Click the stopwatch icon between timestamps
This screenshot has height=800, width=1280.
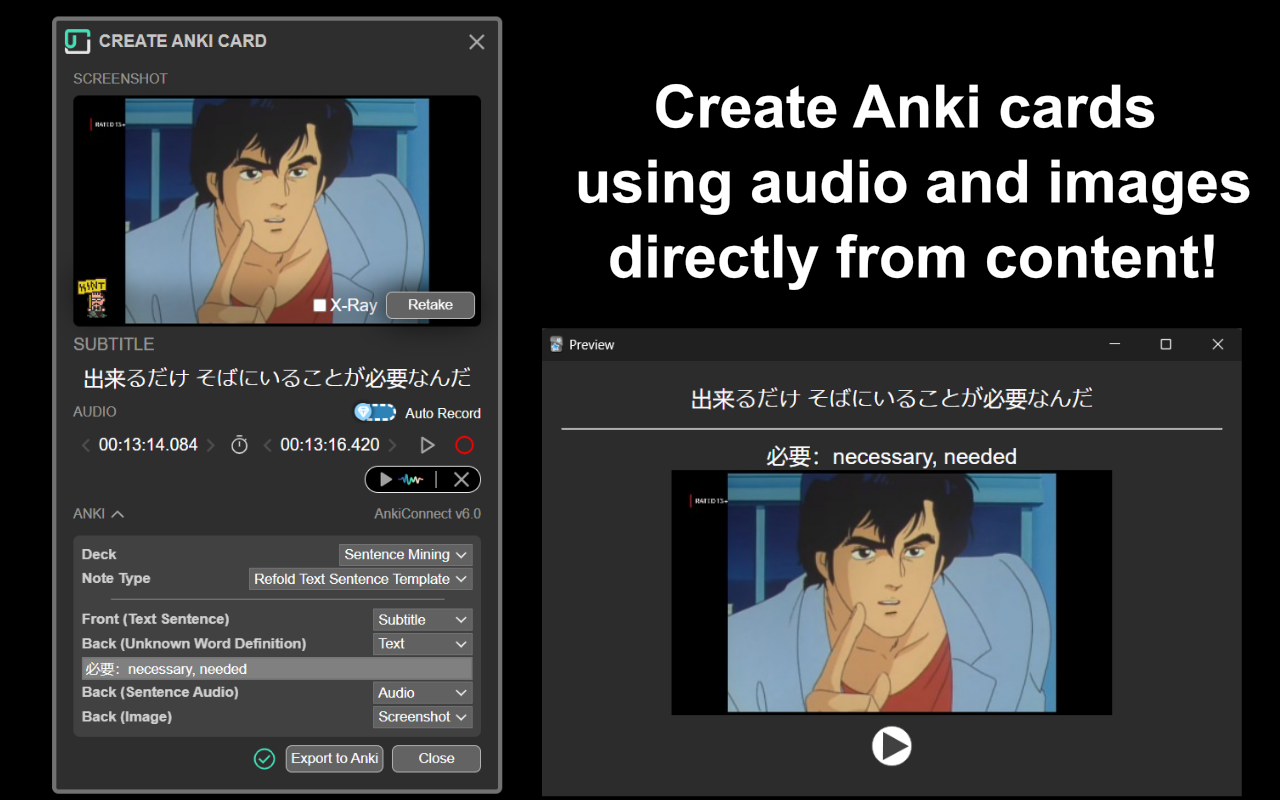pyautogui.click(x=238, y=444)
